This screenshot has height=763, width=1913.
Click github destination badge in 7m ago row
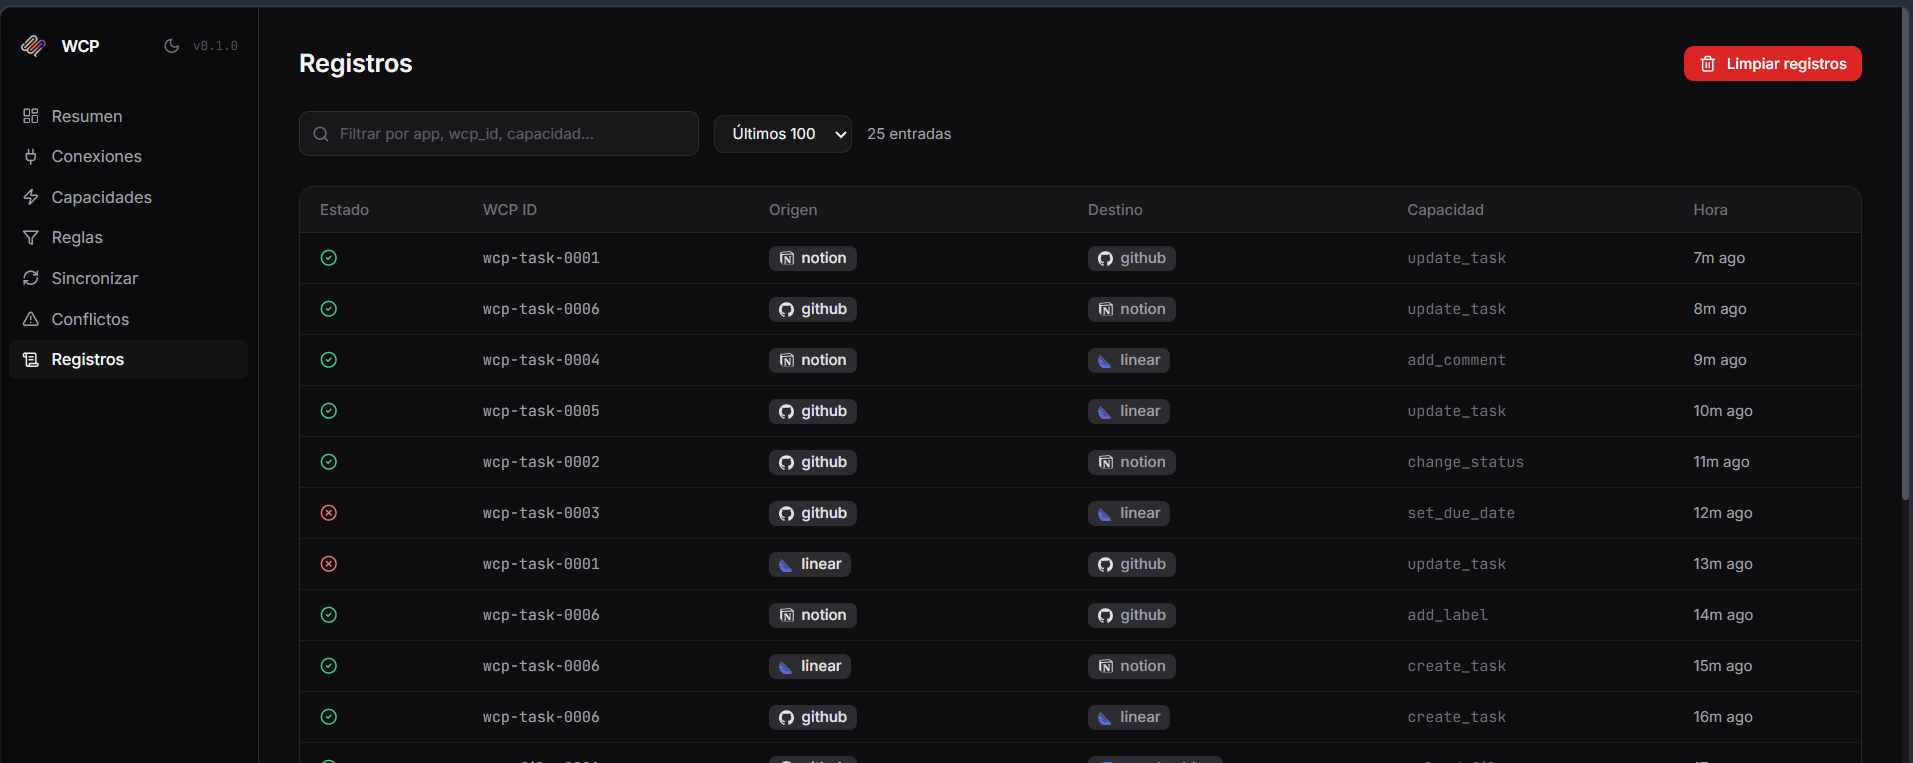click(x=1131, y=258)
